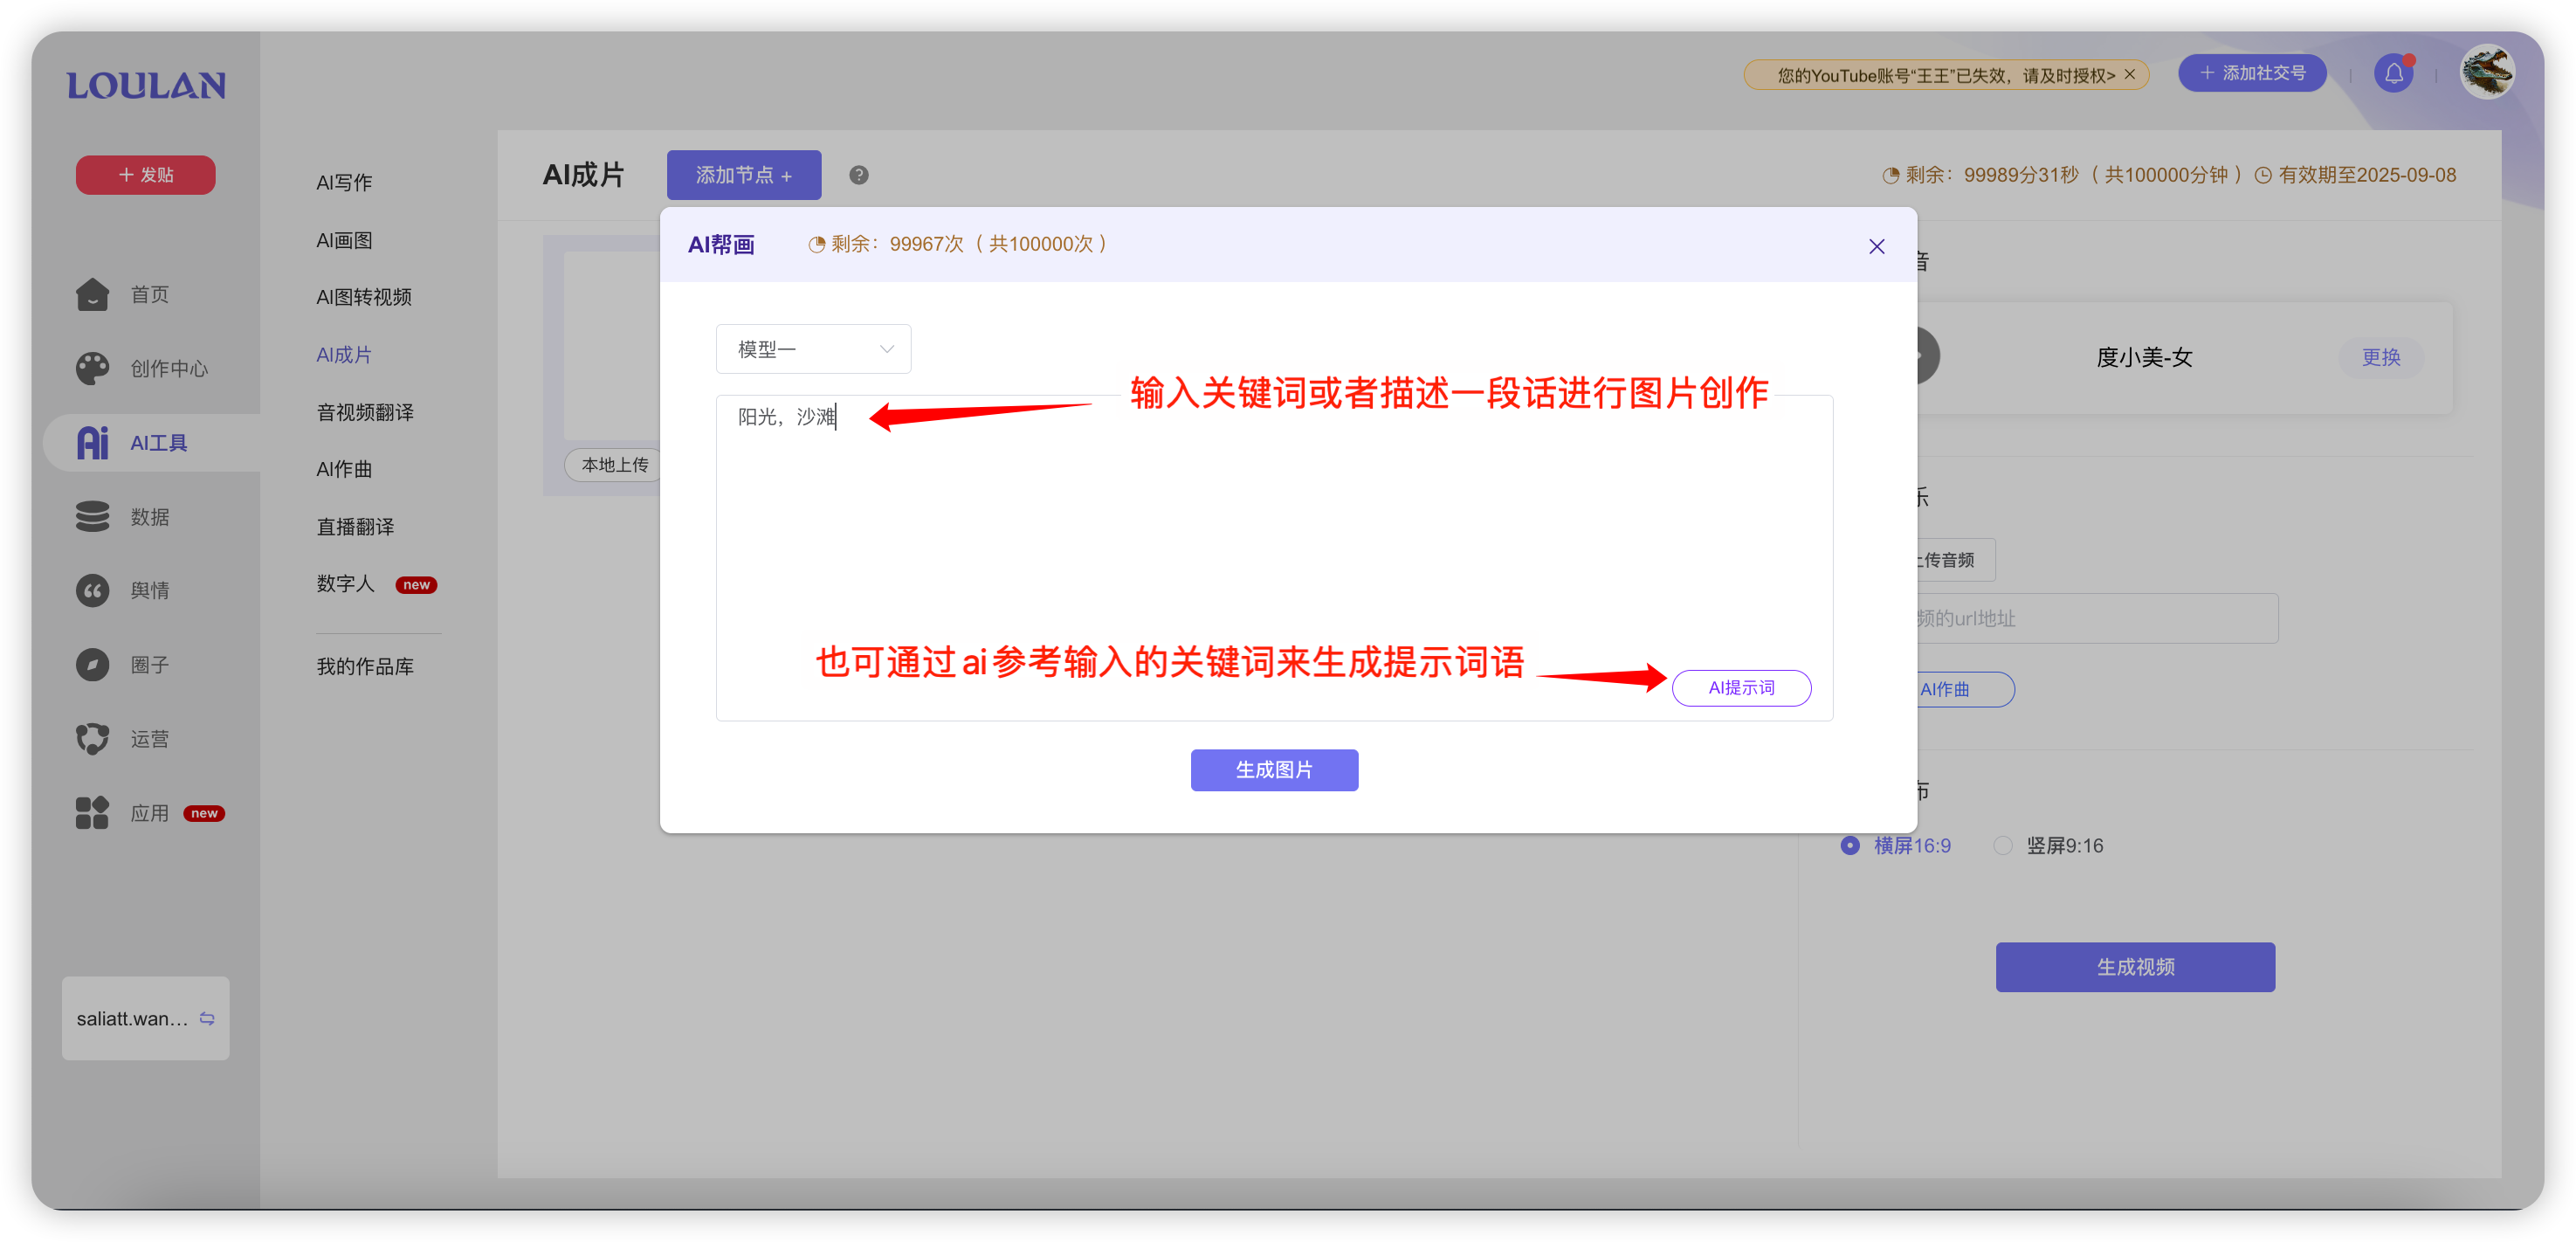Click the 剩余：99967次 quota text
2576x1242 pixels.
[x=968, y=244]
